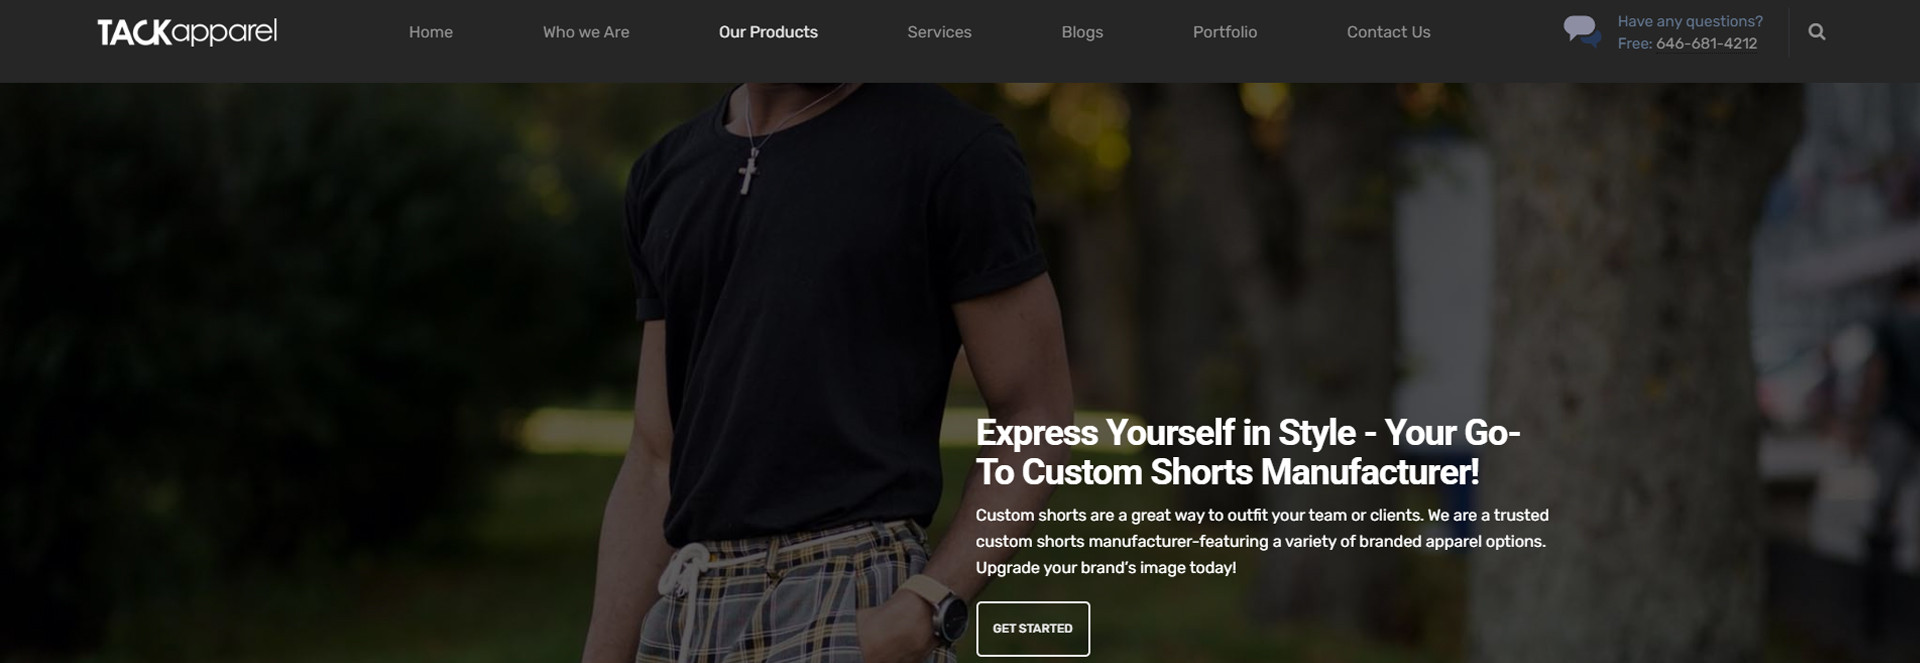Open the Who we Are menu
1920x663 pixels.
[586, 32]
